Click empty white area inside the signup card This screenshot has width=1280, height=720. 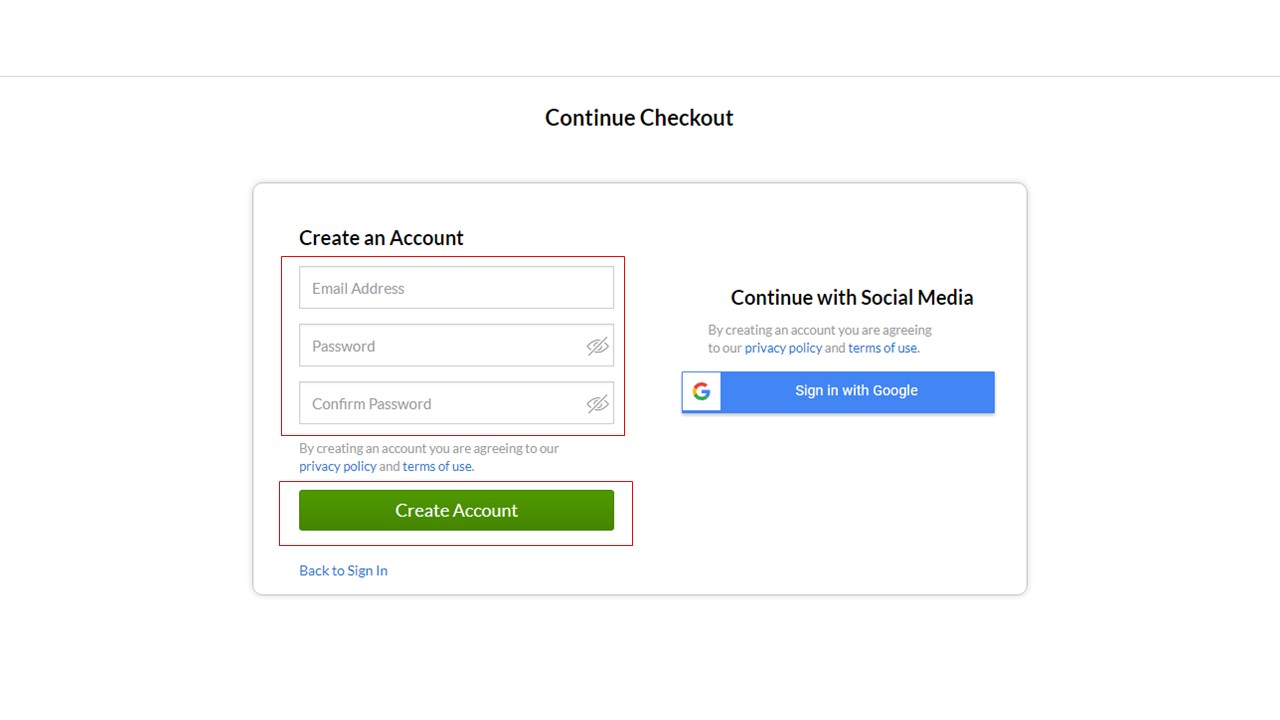(x=840, y=500)
